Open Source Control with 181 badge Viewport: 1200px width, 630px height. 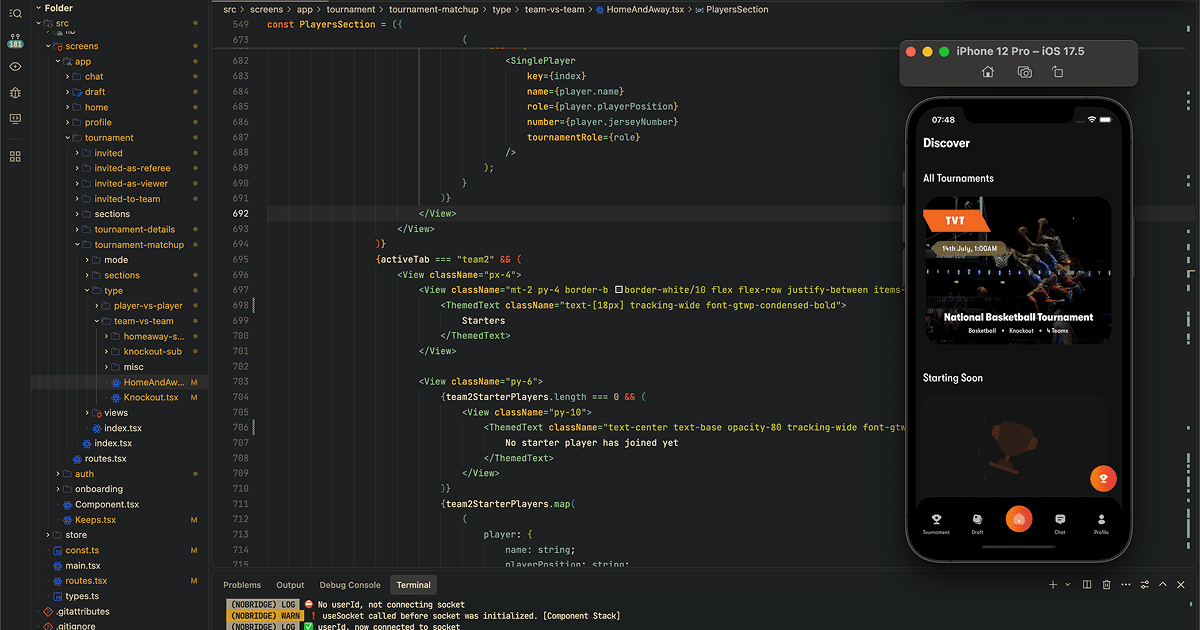pos(15,41)
